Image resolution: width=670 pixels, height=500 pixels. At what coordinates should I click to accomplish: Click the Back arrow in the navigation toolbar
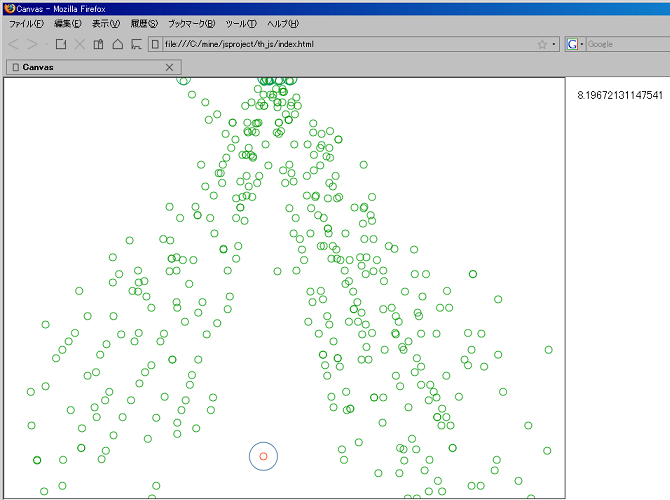(x=14, y=44)
